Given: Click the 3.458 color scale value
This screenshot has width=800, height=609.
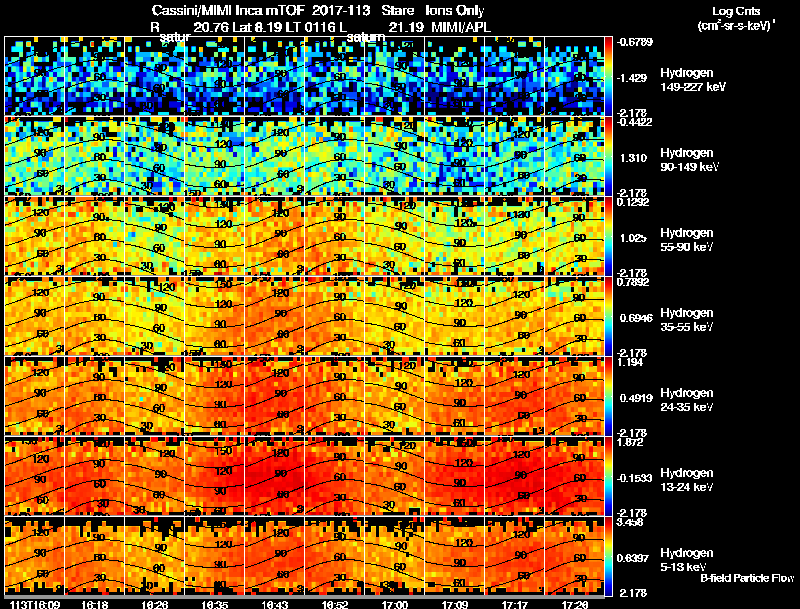Looking at the screenshot, I should click(630, 522).
